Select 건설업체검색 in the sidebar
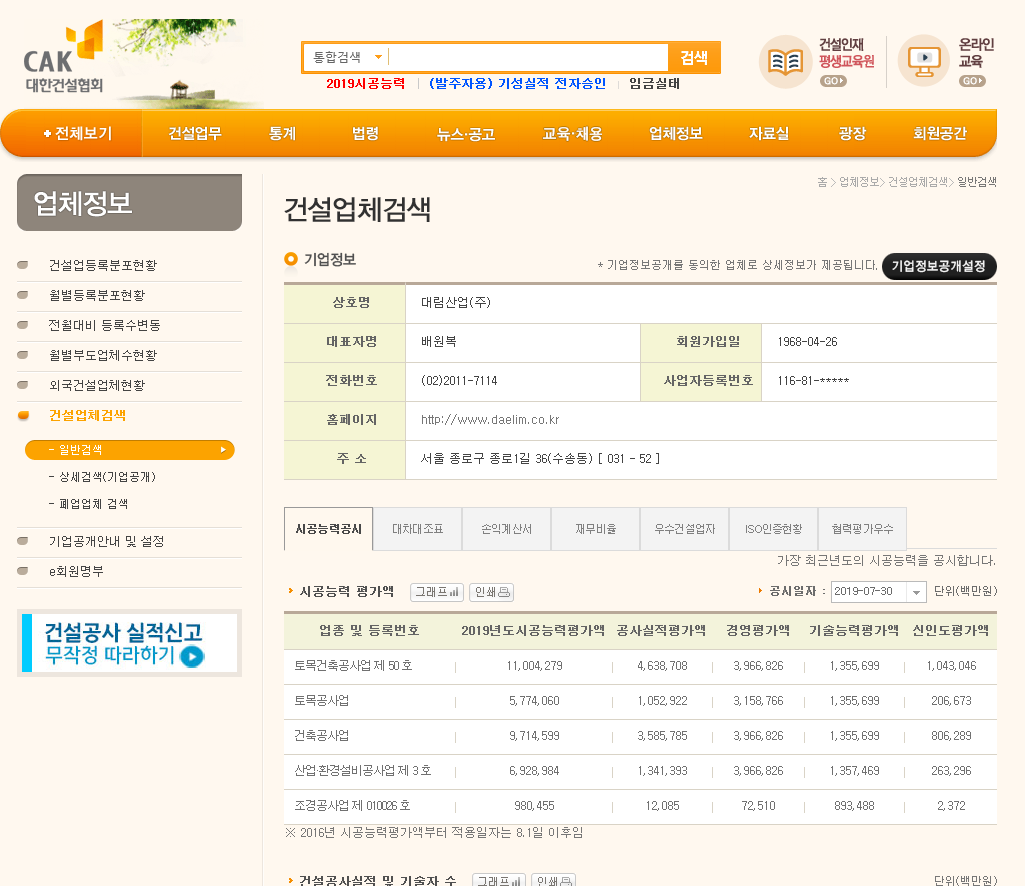 coord(88,415)
